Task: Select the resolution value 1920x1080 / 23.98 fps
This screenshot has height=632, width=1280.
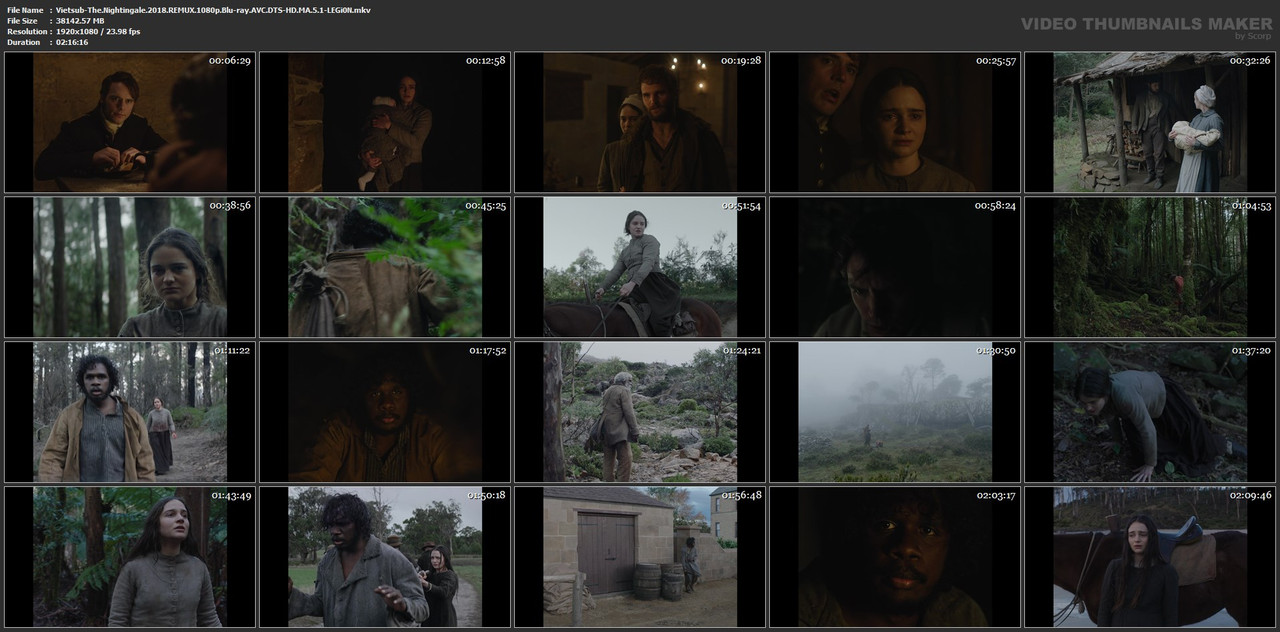Action: pos(98,31)
